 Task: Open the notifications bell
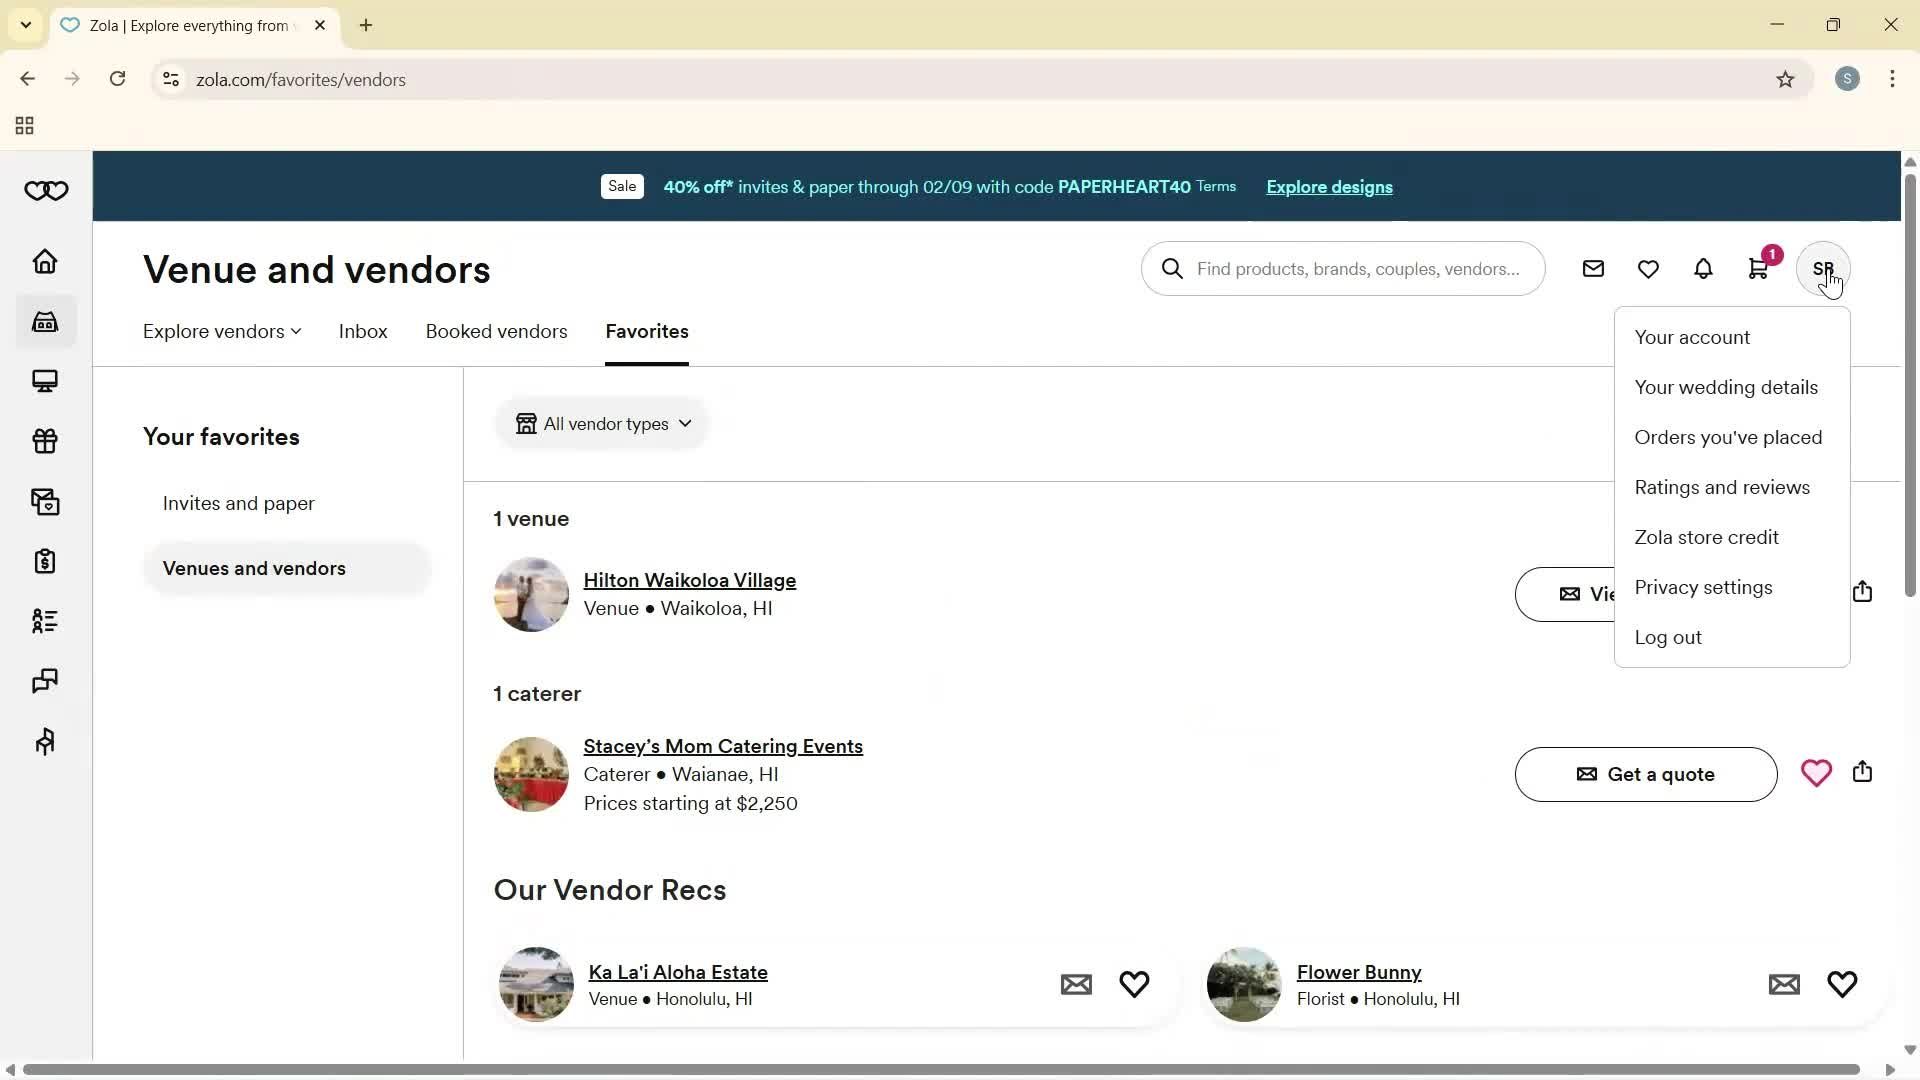[x=1703, y=268]
